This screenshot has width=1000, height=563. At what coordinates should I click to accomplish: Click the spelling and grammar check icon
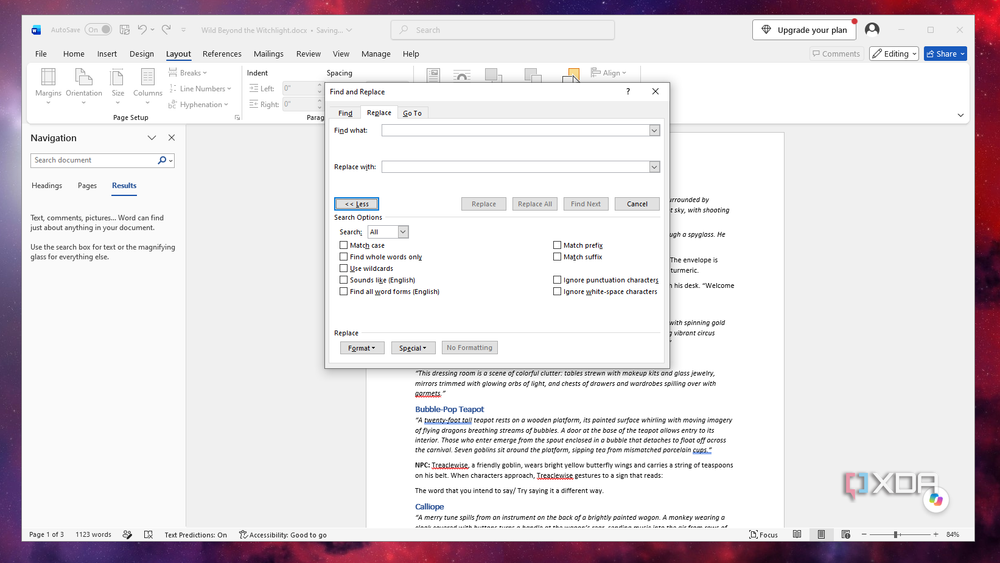click(148, 534)
